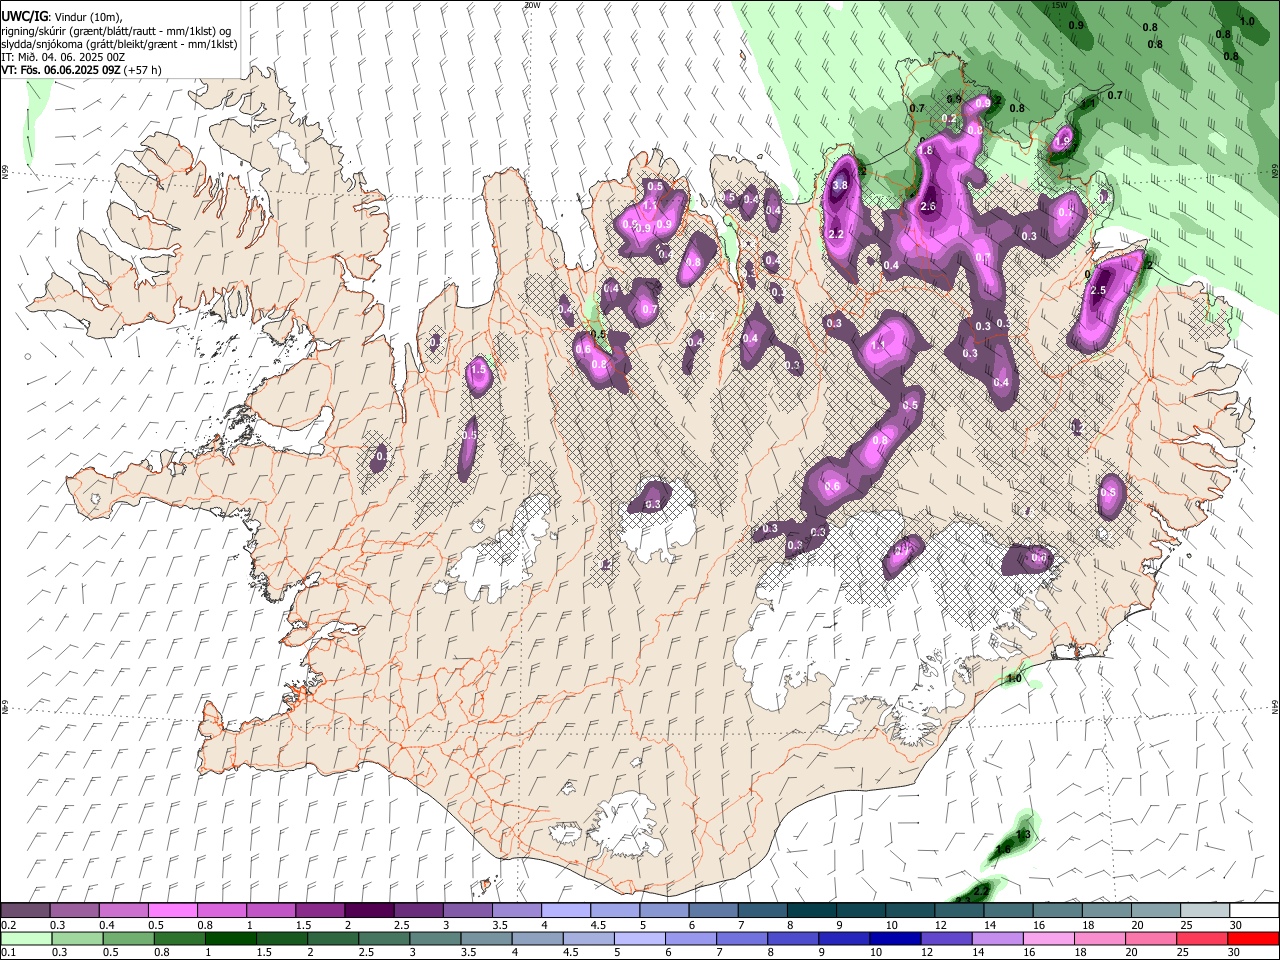Click the medium green 0.5–0.8 rain legend swatch
The image size is (1280, 960).
(129, 938)
